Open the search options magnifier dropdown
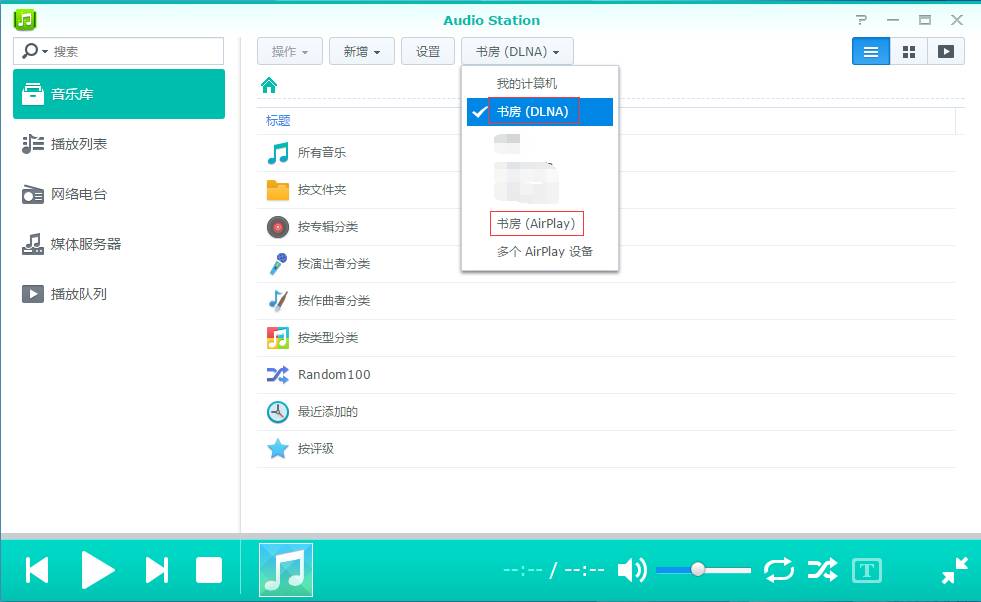Screen dimensions: 981x602 tap(34, 51)
